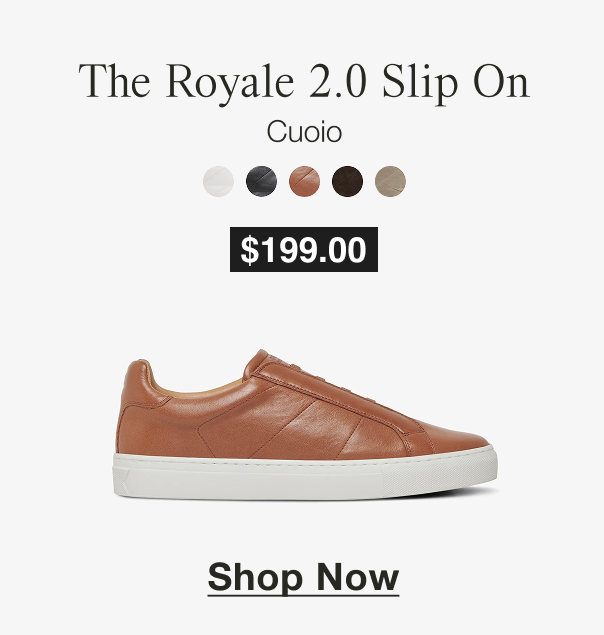Click the word Royale in the heading
The width and height of the screenshot is (604, 635).
tap(229, 83)
